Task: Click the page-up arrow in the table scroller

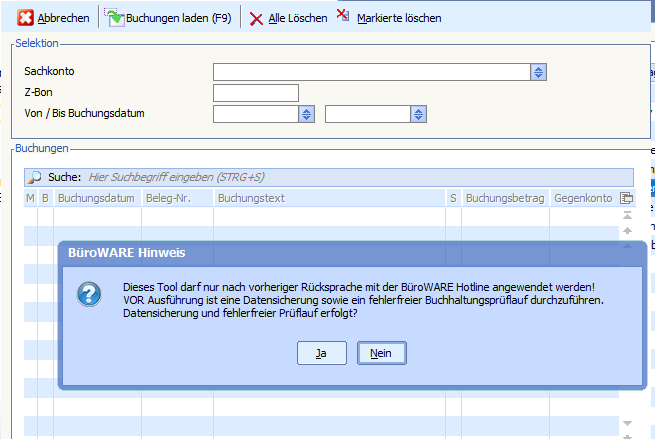Action: point(627,231)
